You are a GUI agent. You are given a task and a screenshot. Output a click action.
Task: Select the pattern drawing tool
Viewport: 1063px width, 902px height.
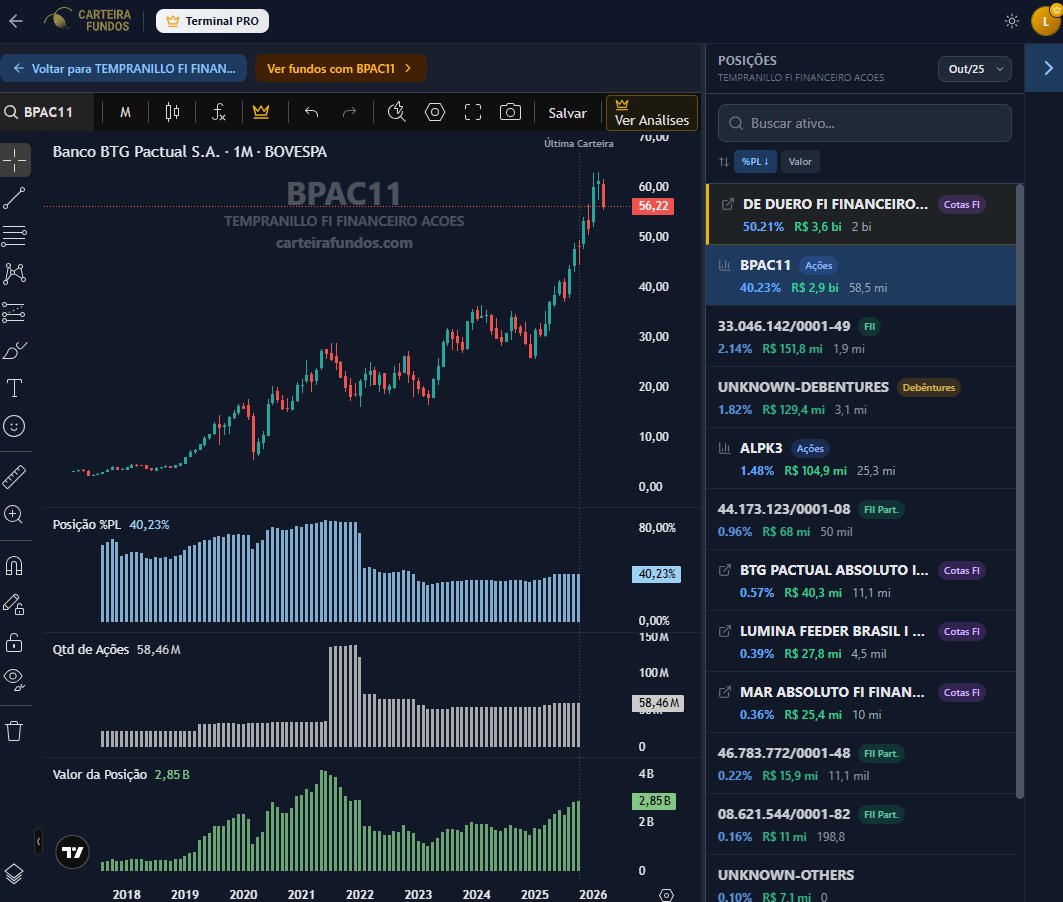coord(15,274)
